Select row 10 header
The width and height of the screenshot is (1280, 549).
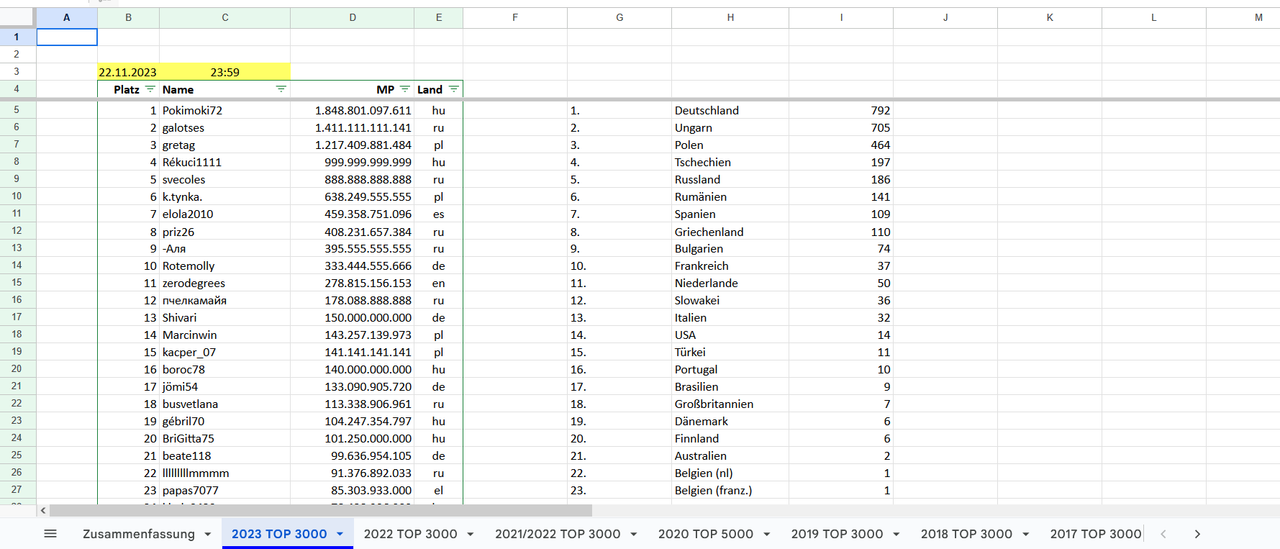pyautogui.click(x=18, y=197)
